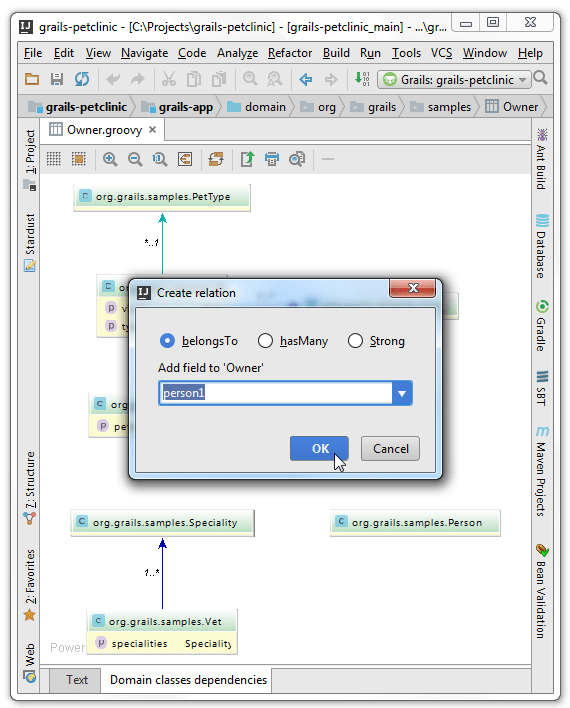Image resolution: width=570 pixels, height=708 pixels.
Task: Choose the Strong relation radio button
Action: [355, 341]
